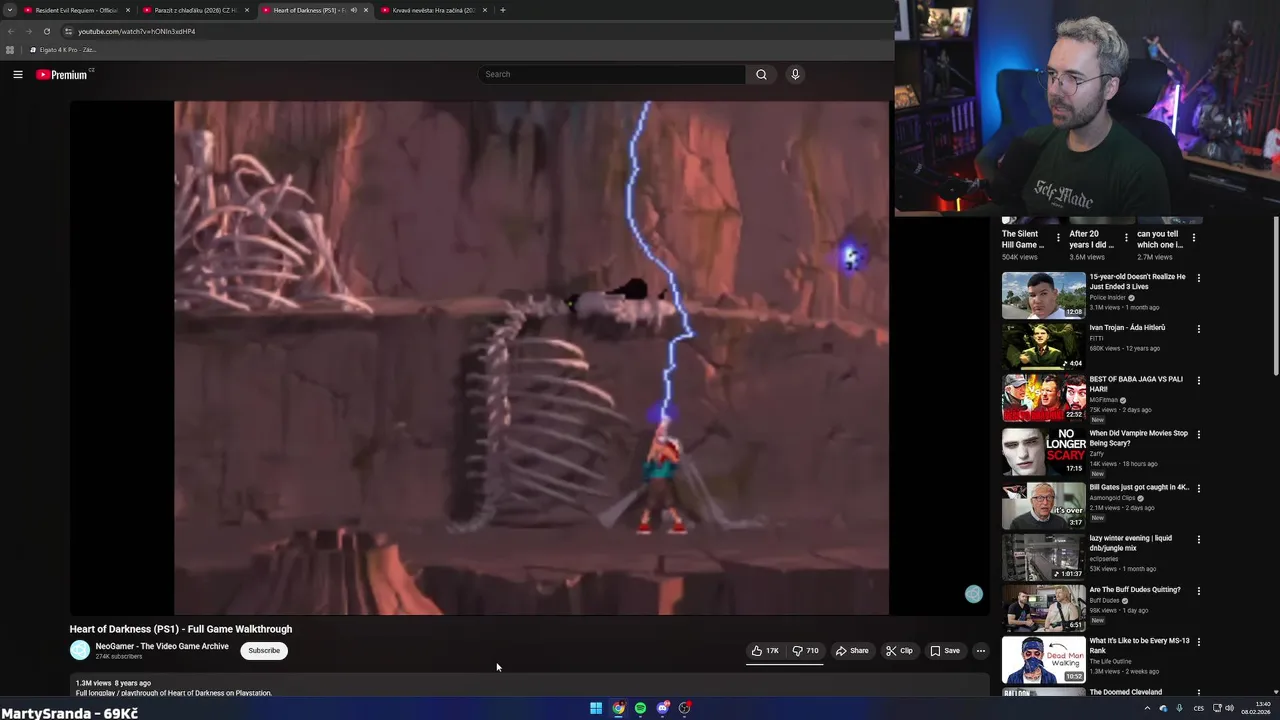
Task: Open options for Ivan Trojan video
Action: point(1199,329)
